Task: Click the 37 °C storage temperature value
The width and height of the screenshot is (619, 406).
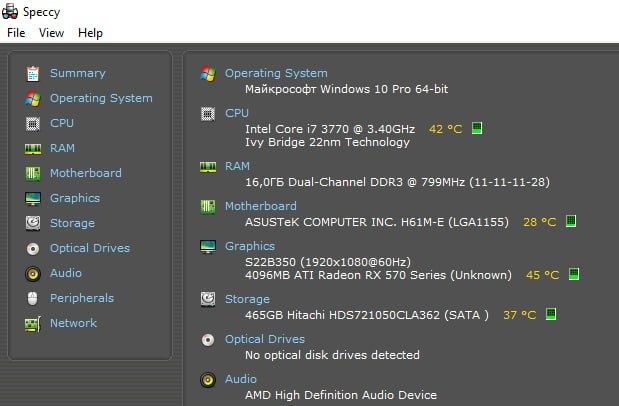Action: (520, 315)
